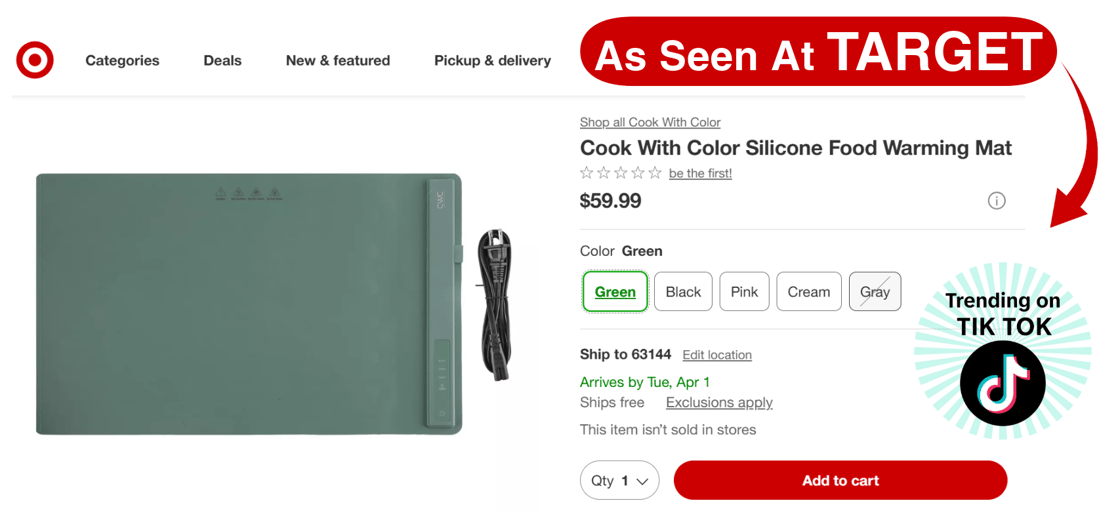Open the Deals menu item

click(222, 60)
